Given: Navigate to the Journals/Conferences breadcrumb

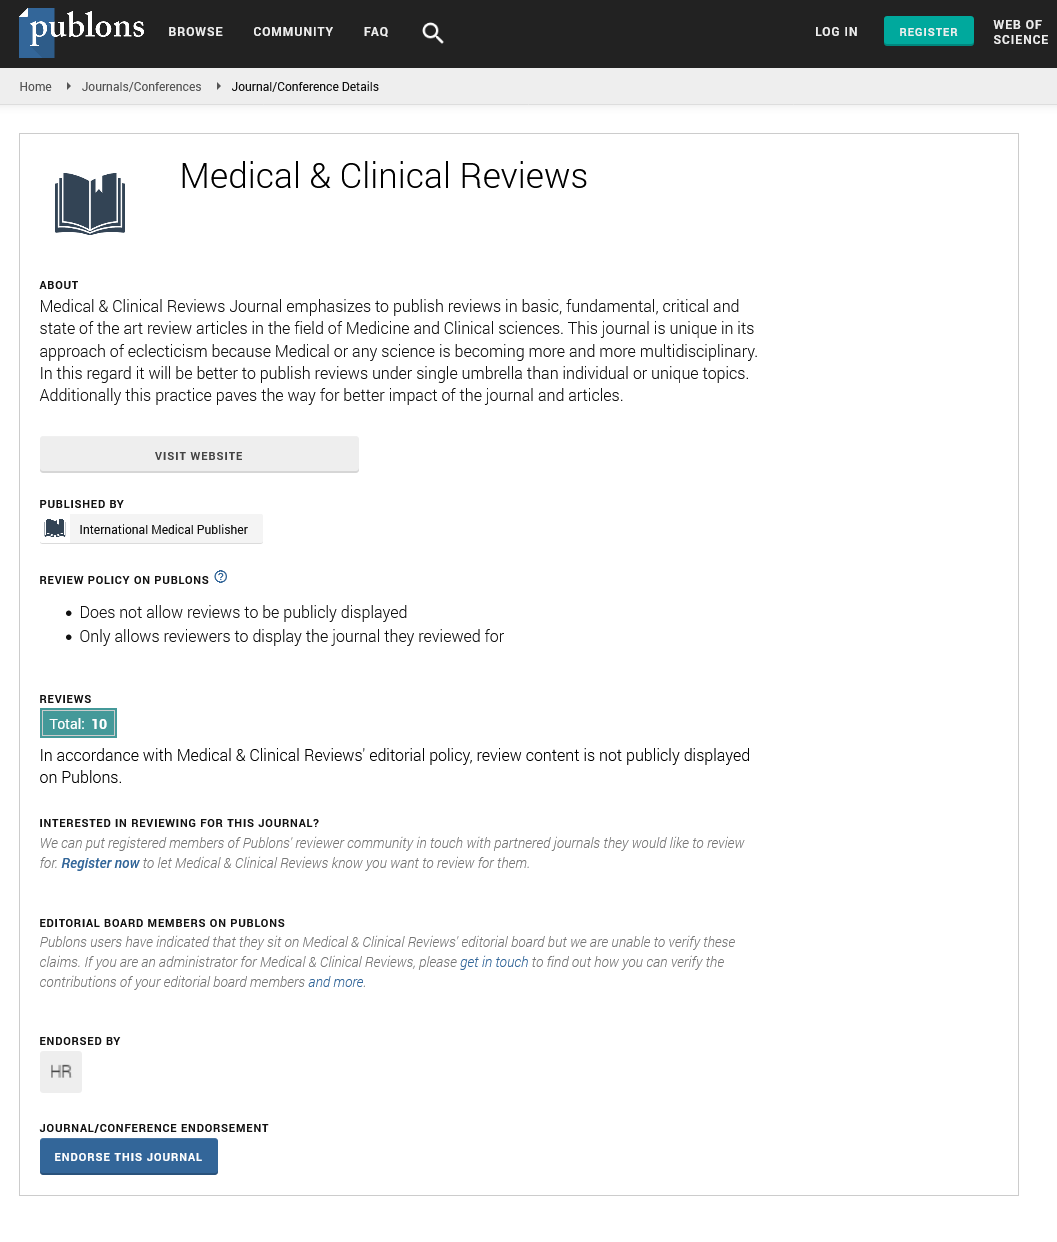Looking at the screenshot, I should 142,87.
